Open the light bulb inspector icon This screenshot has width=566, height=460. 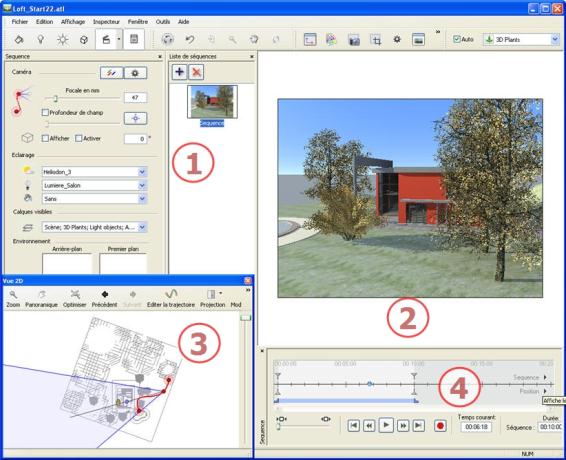point(41,39)
